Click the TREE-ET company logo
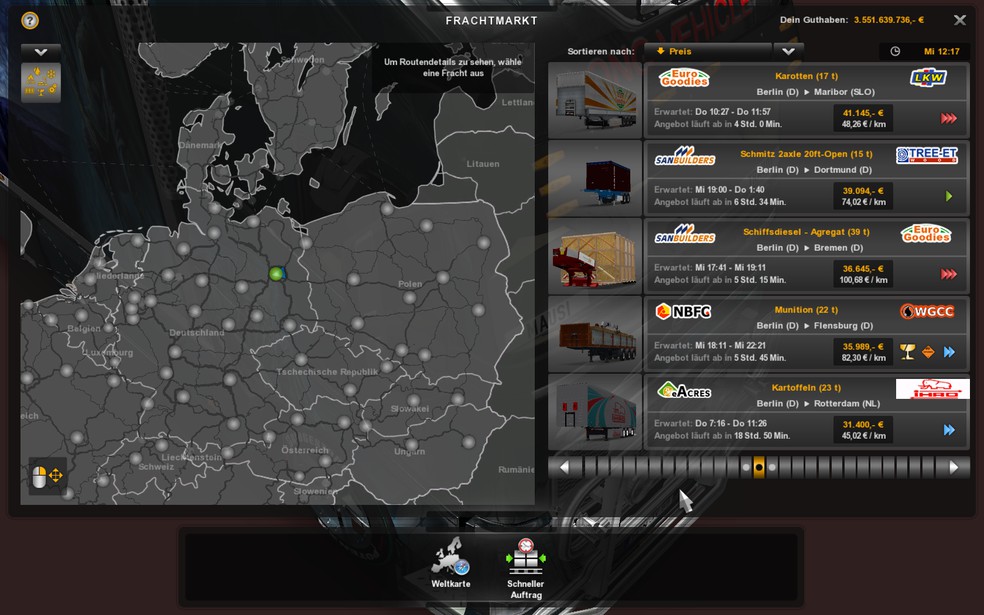The width and height of the screenshot is (984, 615). (x=927, y=155)
